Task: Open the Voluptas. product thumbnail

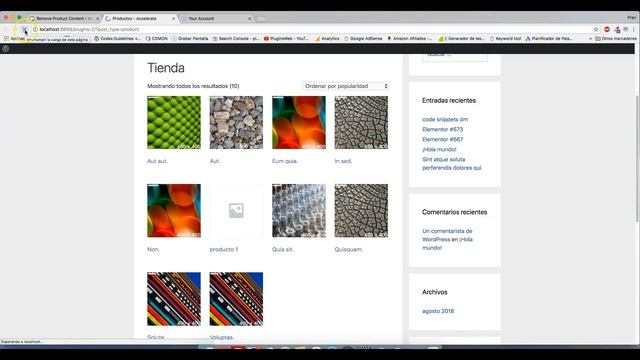Action: click(236, 299)
